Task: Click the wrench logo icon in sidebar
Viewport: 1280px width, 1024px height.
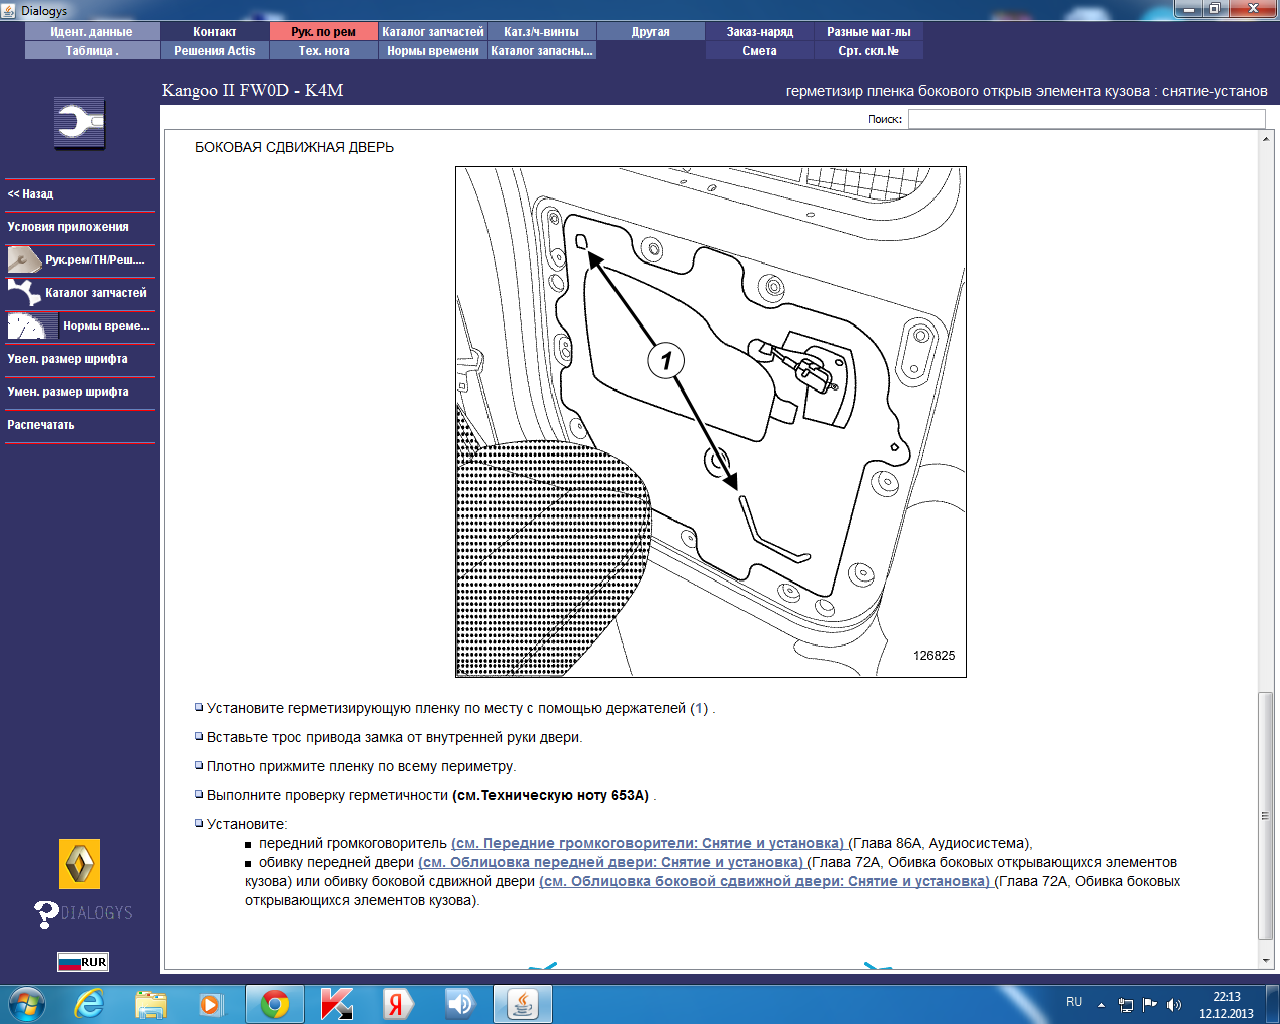Action: pos(79,124)
